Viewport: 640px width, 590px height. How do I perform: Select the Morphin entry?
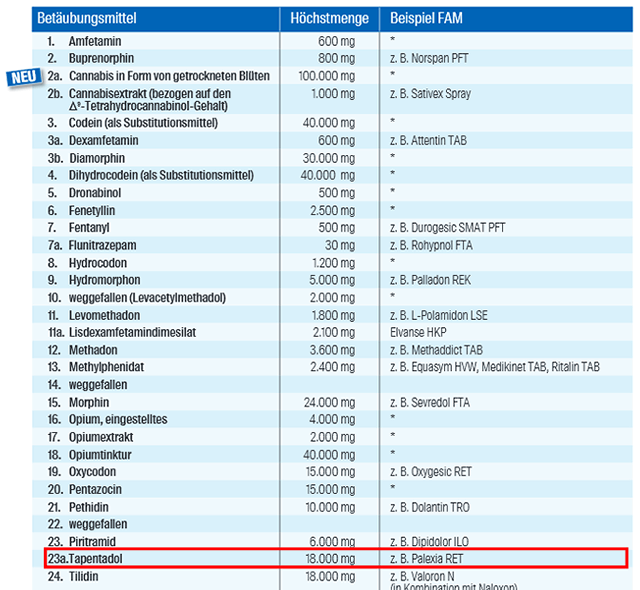pos(89,403)
